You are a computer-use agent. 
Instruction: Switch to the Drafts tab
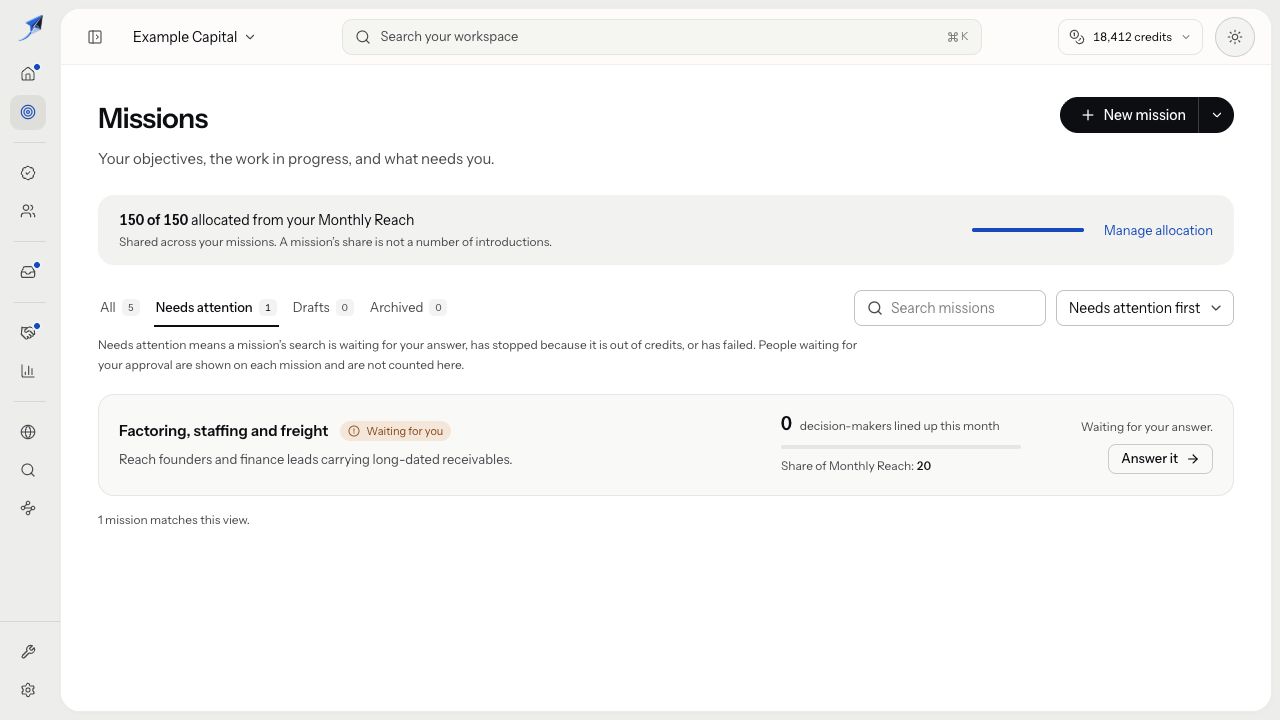tap(322, 307)
